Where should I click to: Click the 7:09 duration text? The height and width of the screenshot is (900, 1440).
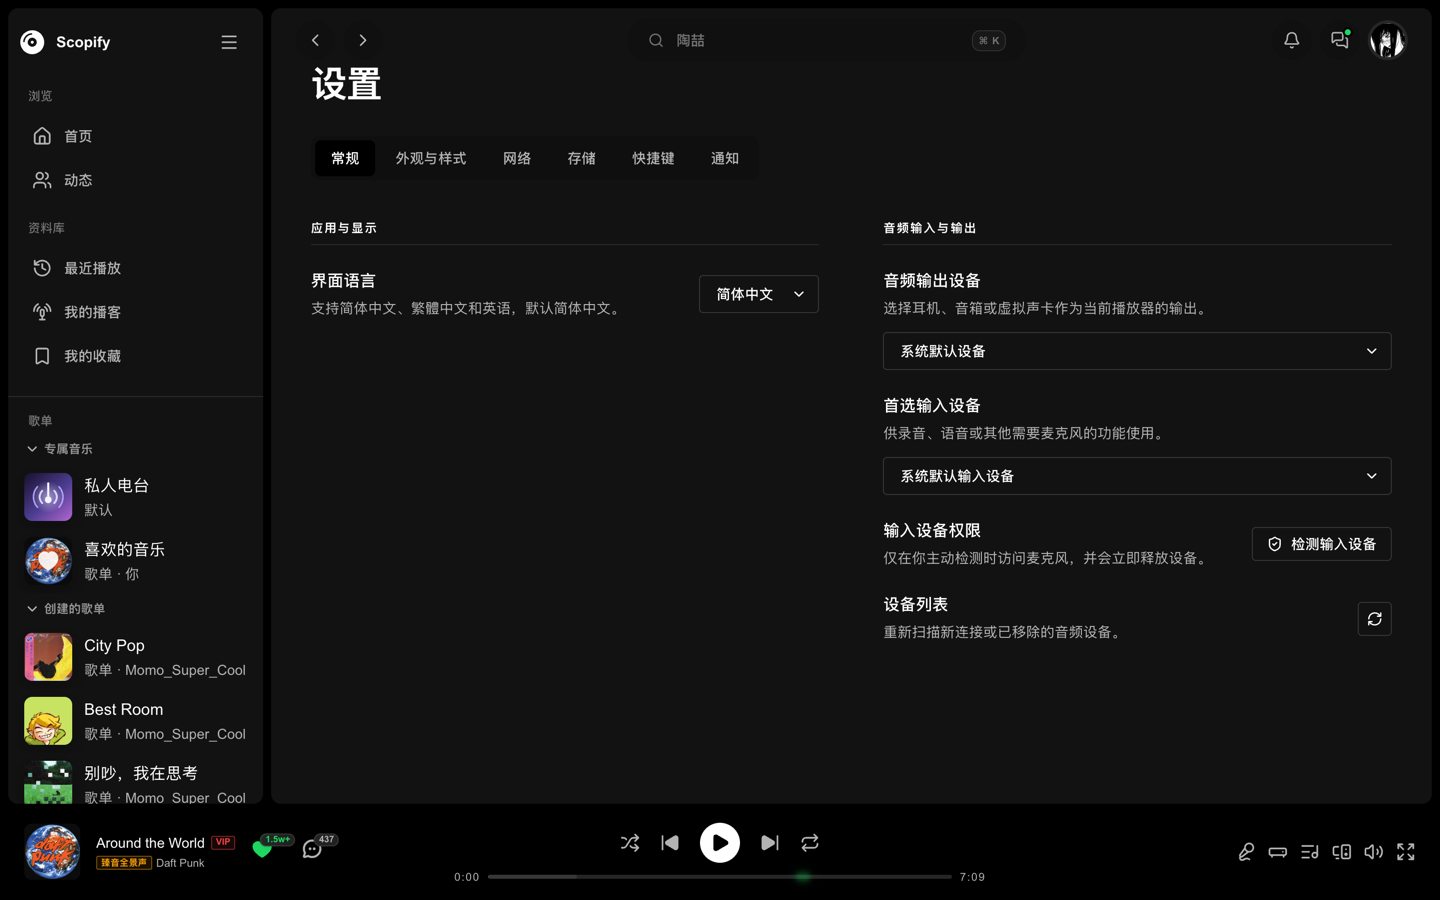tap(972, 877)
